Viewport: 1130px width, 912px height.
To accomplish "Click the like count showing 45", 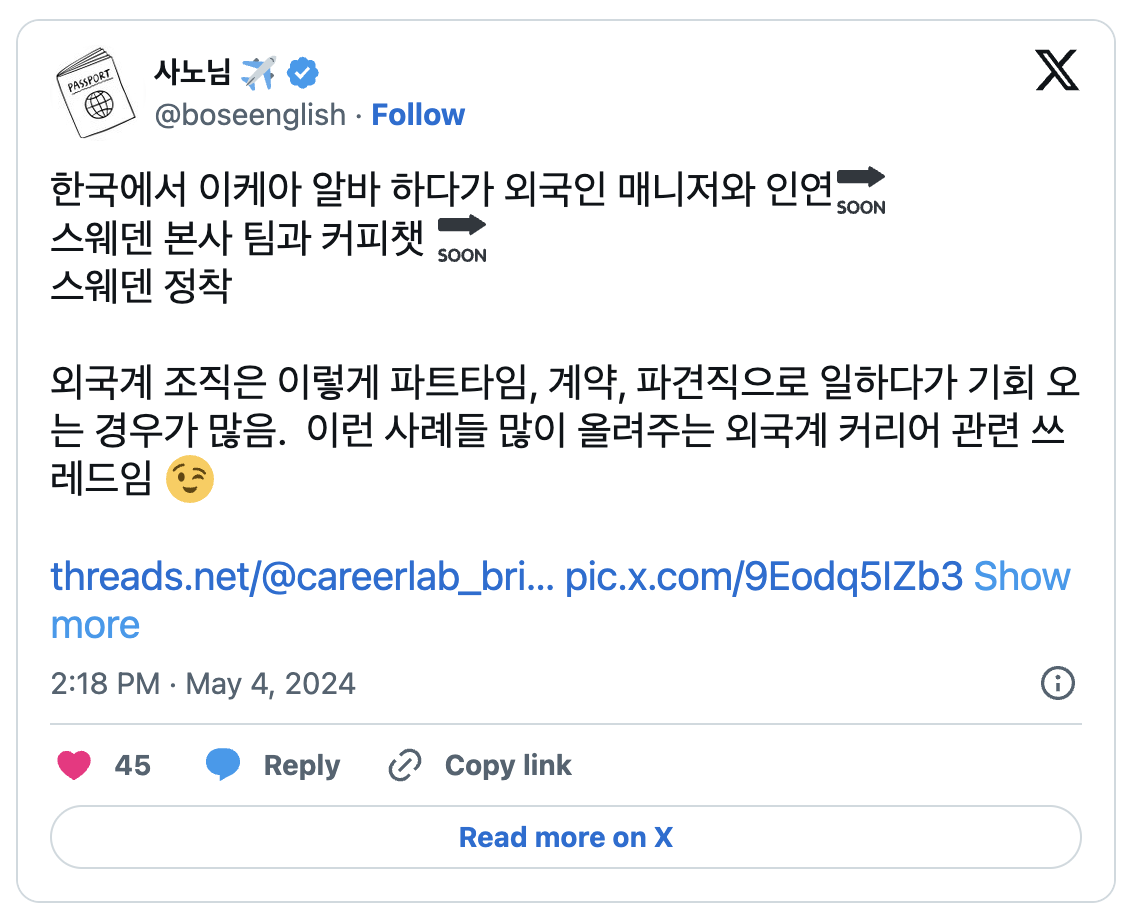I will click(133, 764).
